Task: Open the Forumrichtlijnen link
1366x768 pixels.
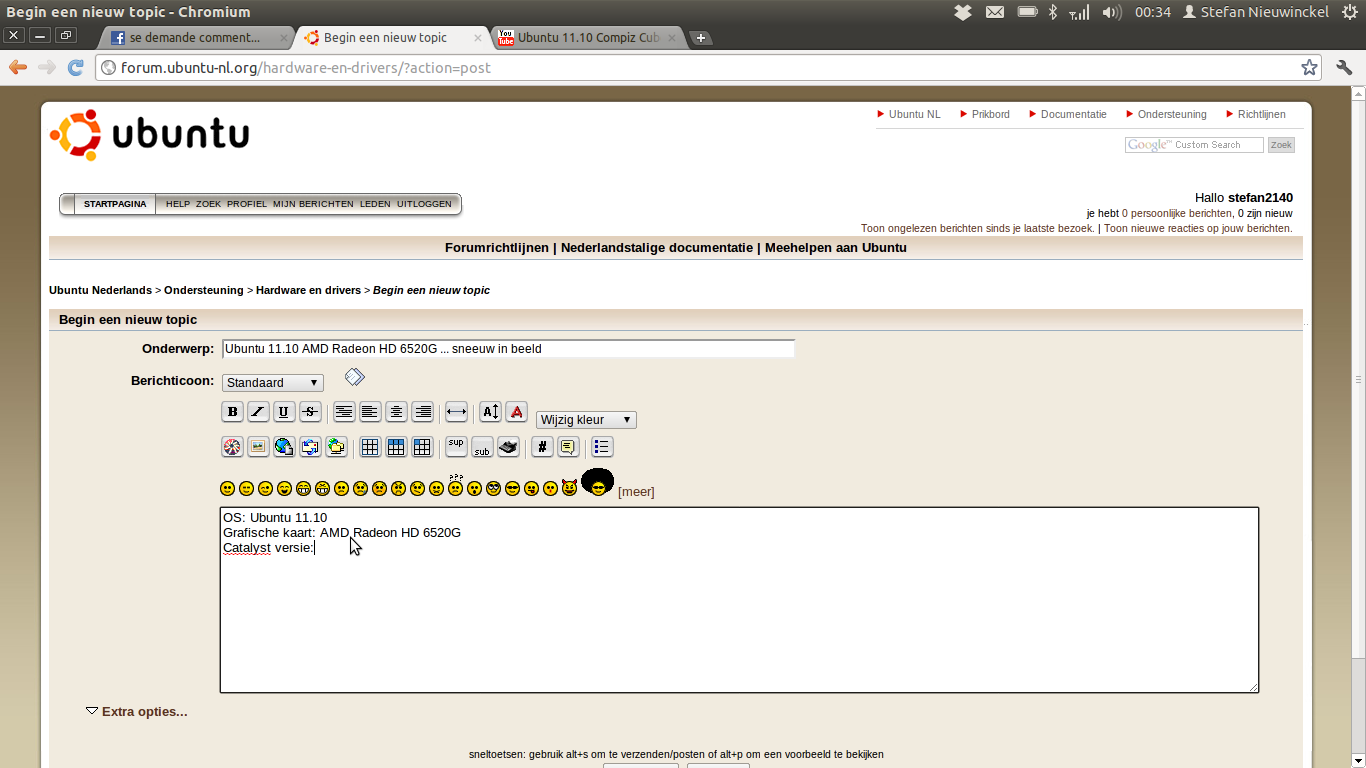Action: click(497, 248)
